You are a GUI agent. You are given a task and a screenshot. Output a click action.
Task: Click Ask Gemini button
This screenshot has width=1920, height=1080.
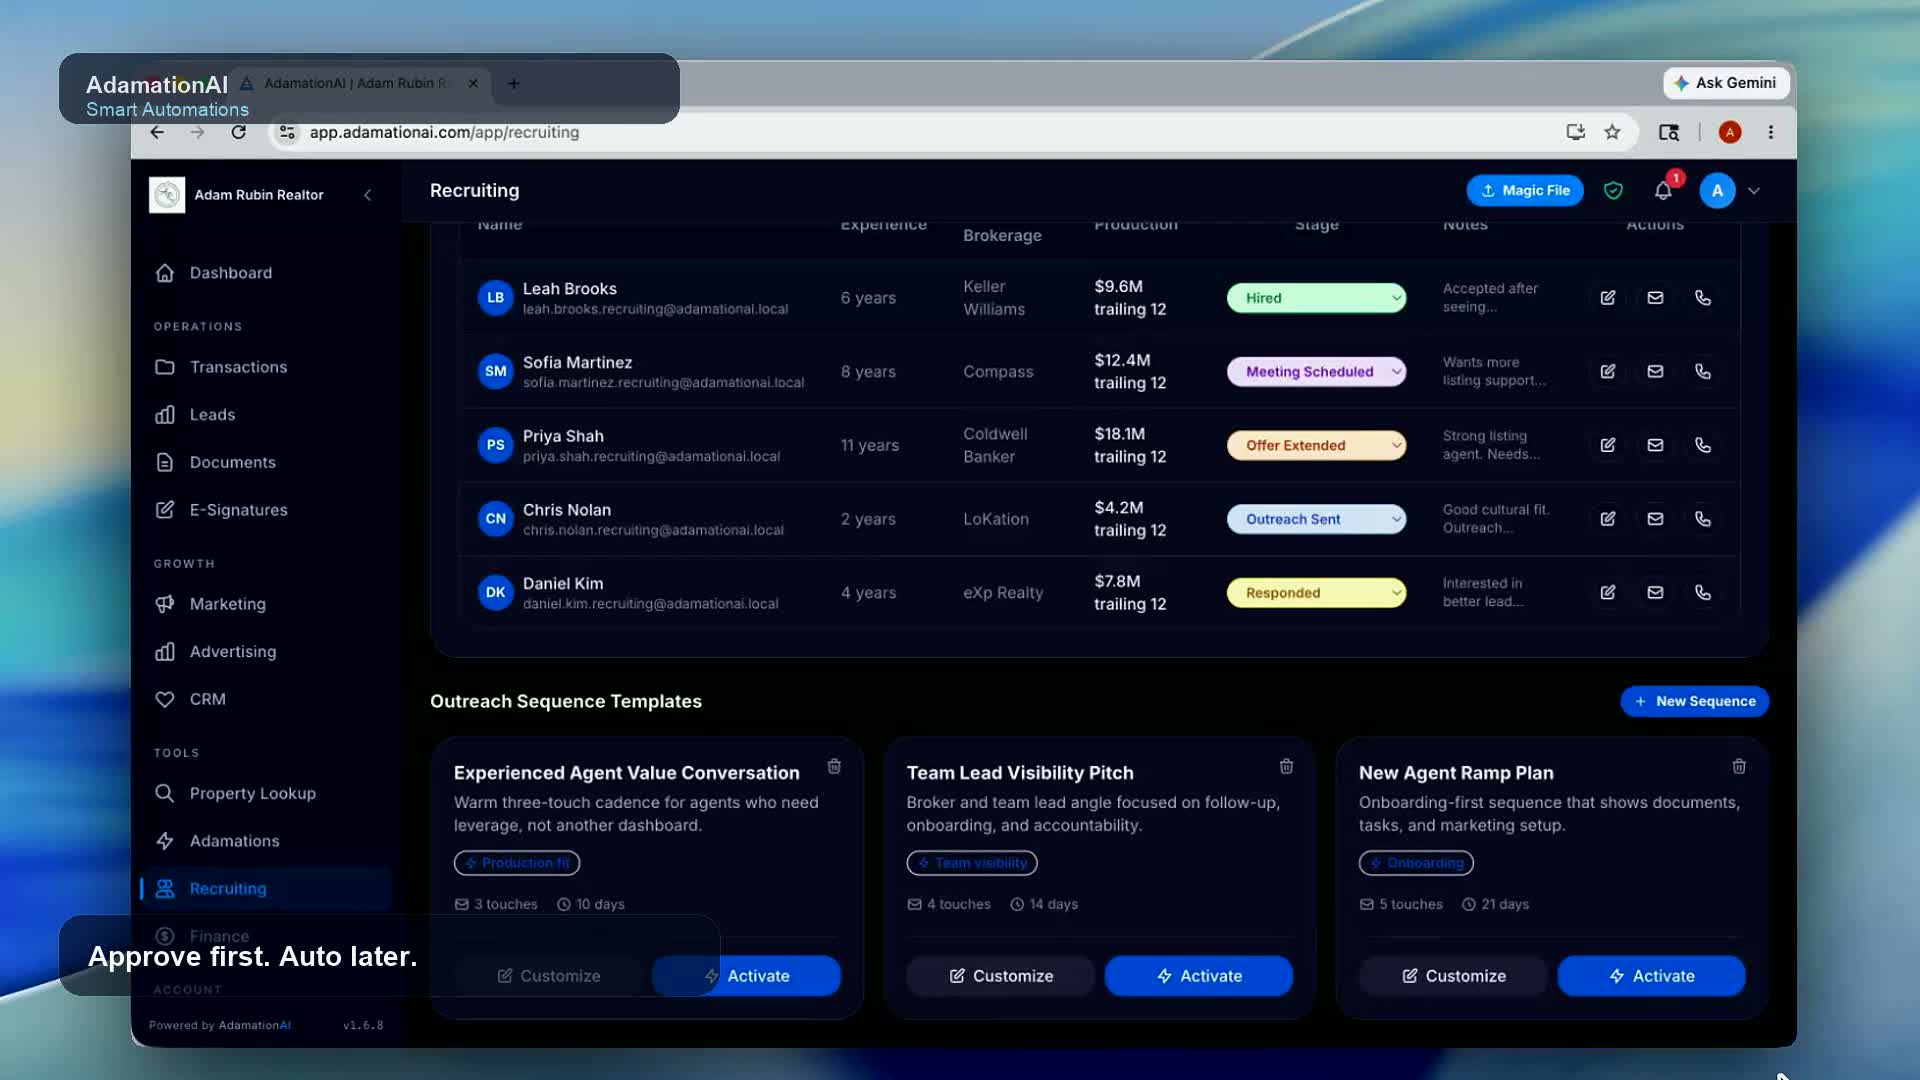1726,83
